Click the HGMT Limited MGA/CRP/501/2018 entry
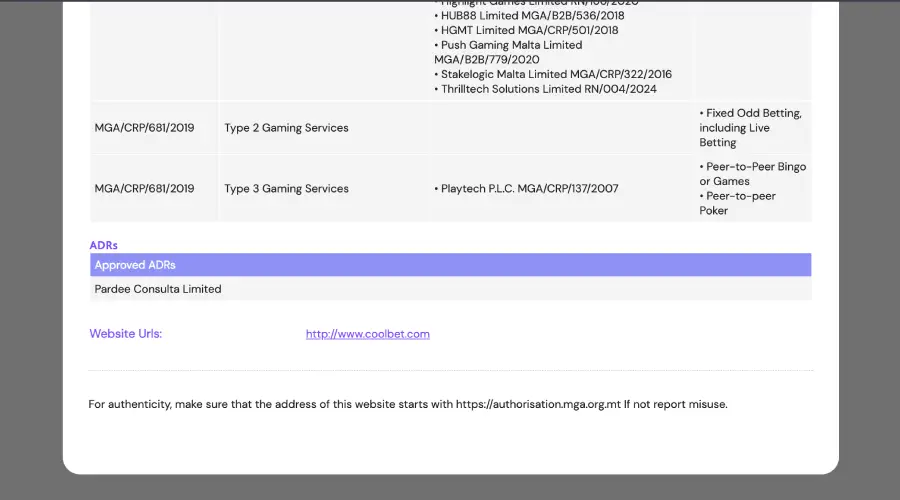This screenshot has width=900, height=500. (526, 30)
